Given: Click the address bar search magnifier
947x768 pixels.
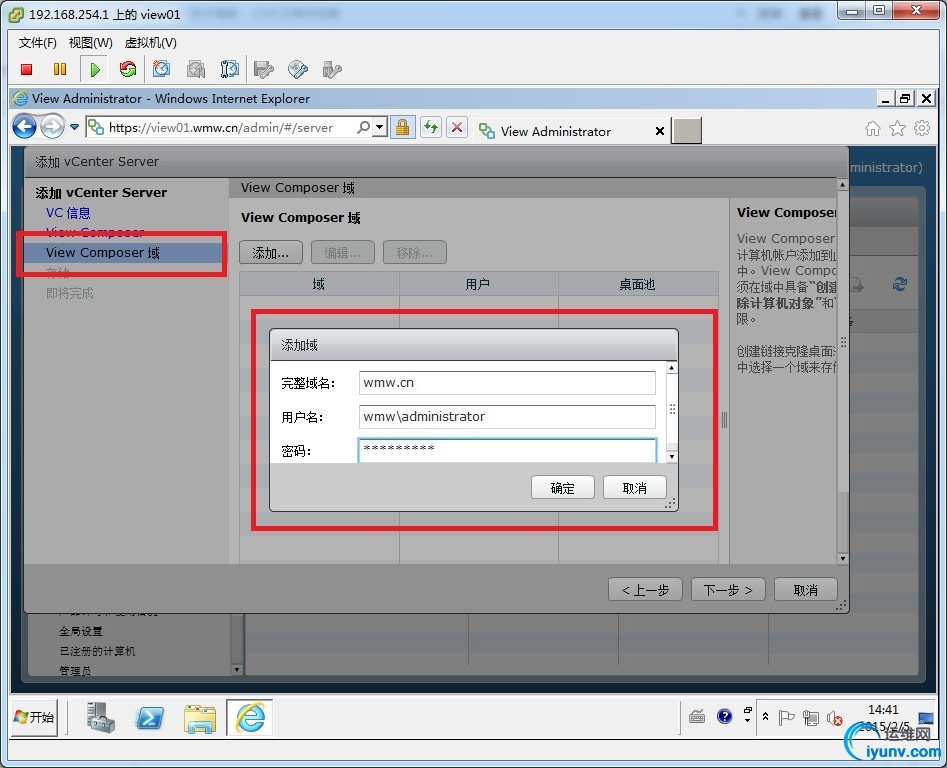Looking at the screenshot, I should pos(363,127).
